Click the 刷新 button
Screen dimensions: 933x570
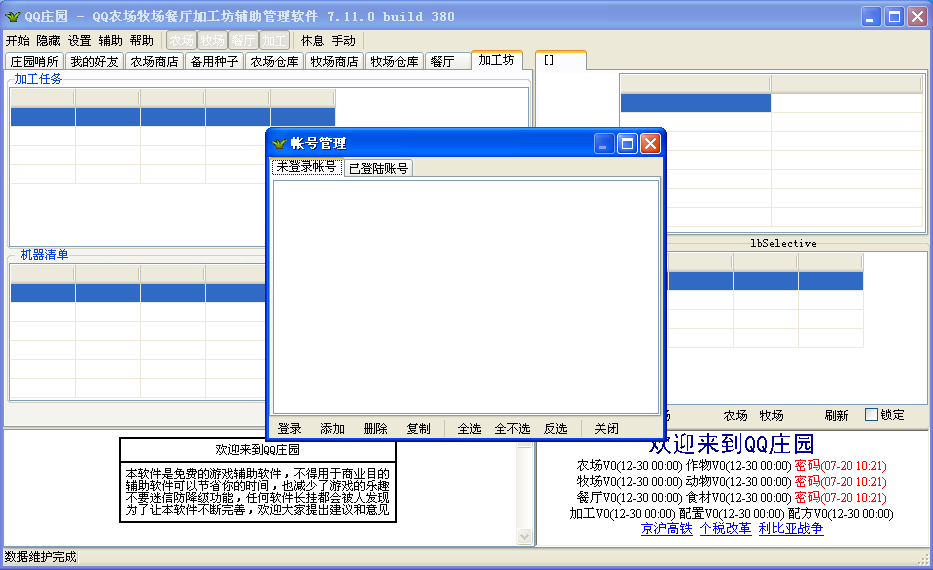[836, 415]
